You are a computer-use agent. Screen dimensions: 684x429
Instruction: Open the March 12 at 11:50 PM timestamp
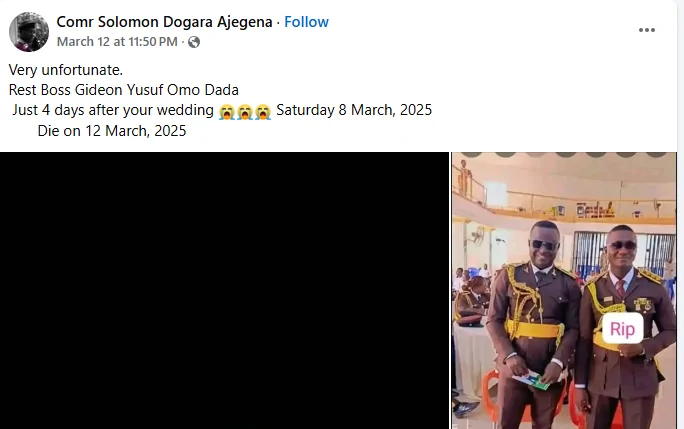[x=117, y=41]
